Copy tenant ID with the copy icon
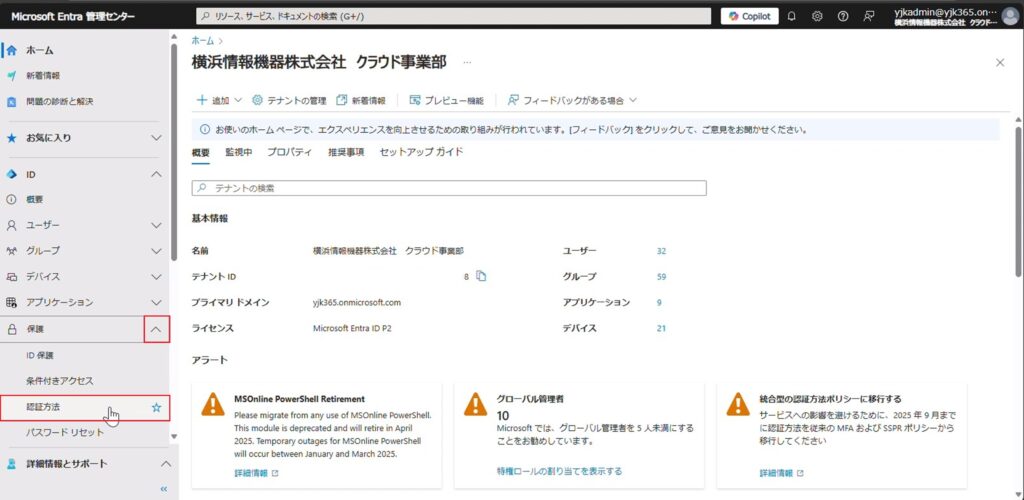 point(481,276)
